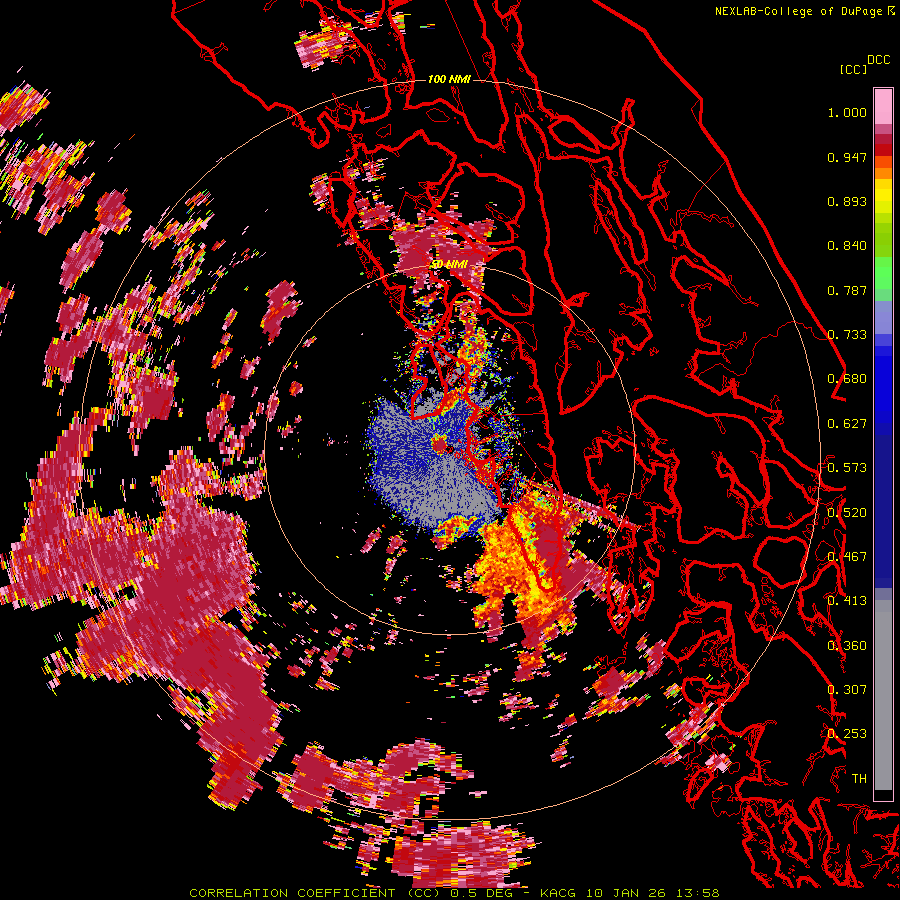Pick the bright green segment of the color bar
This screenshot has height=900, width=900.
pos(883,273)
